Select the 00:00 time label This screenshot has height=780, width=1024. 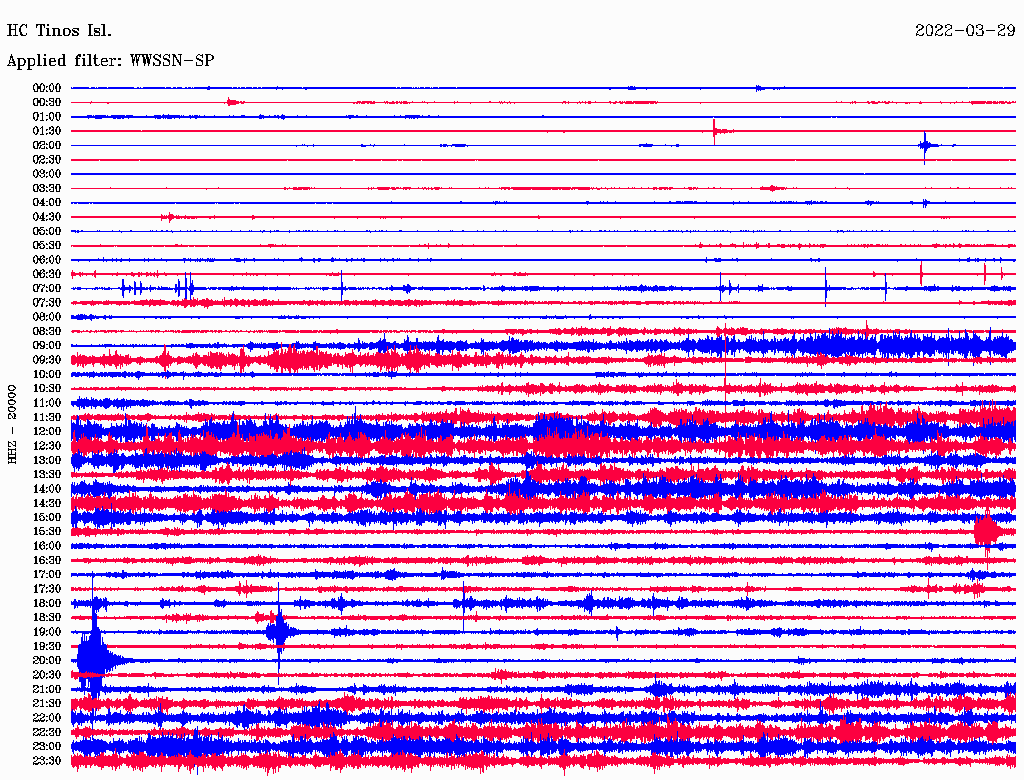[x=47, y=88]
